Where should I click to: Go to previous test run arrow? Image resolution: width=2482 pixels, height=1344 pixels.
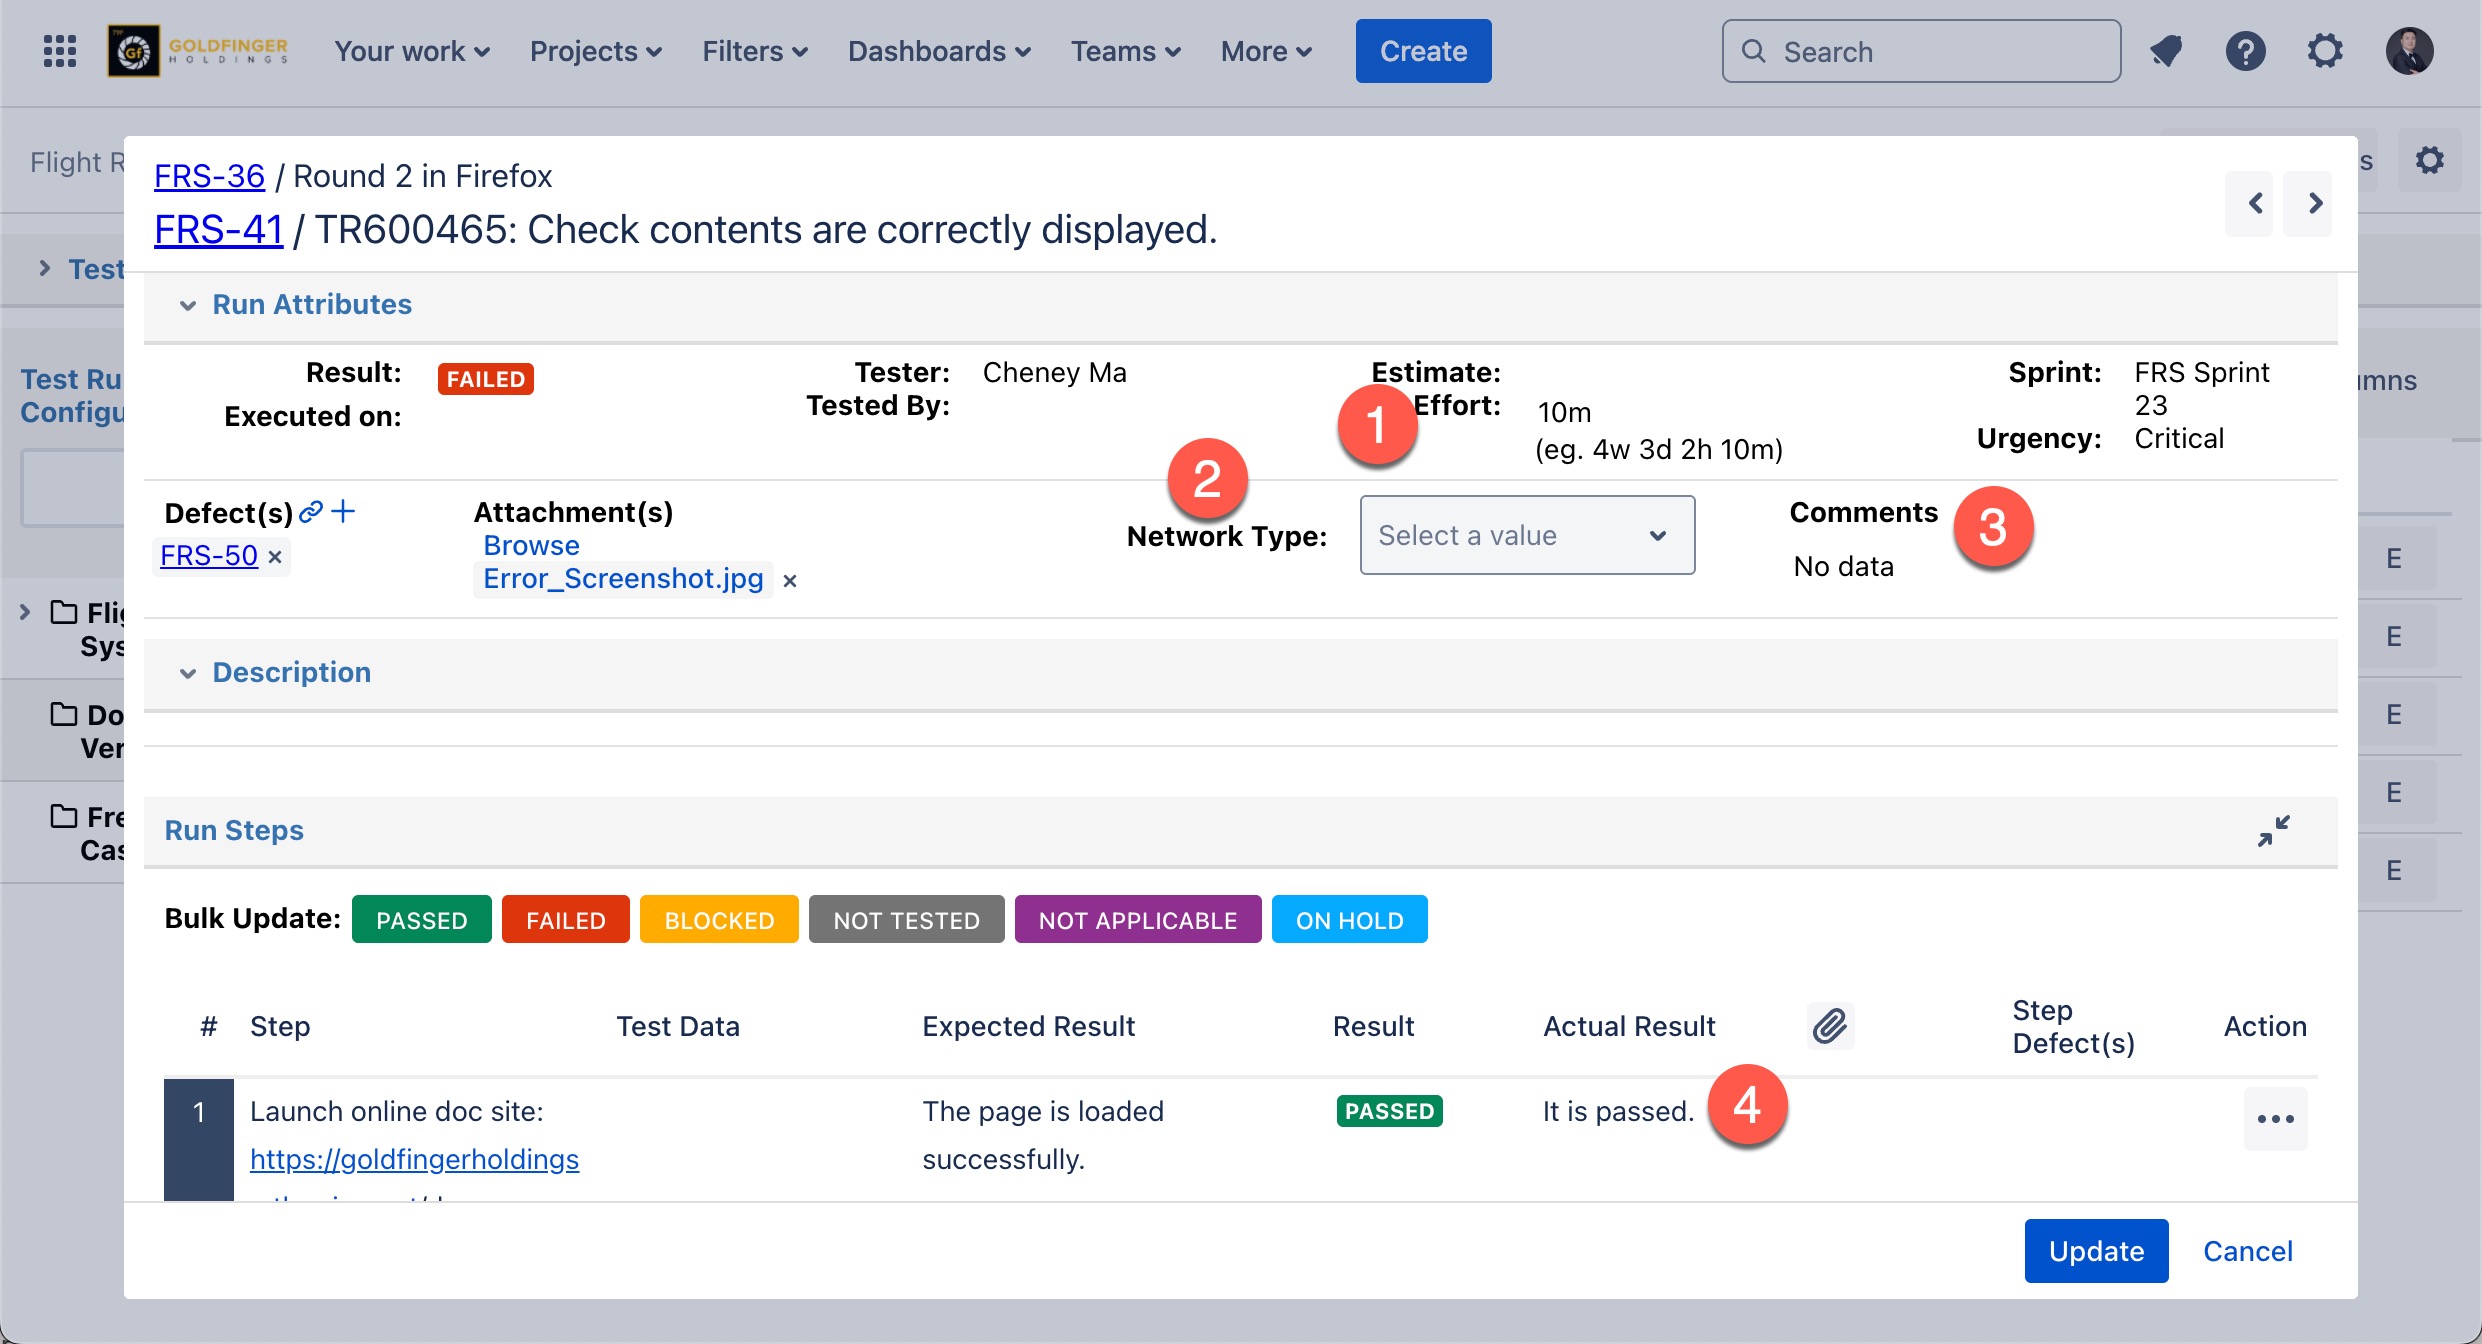click(x=2256, y=204)
